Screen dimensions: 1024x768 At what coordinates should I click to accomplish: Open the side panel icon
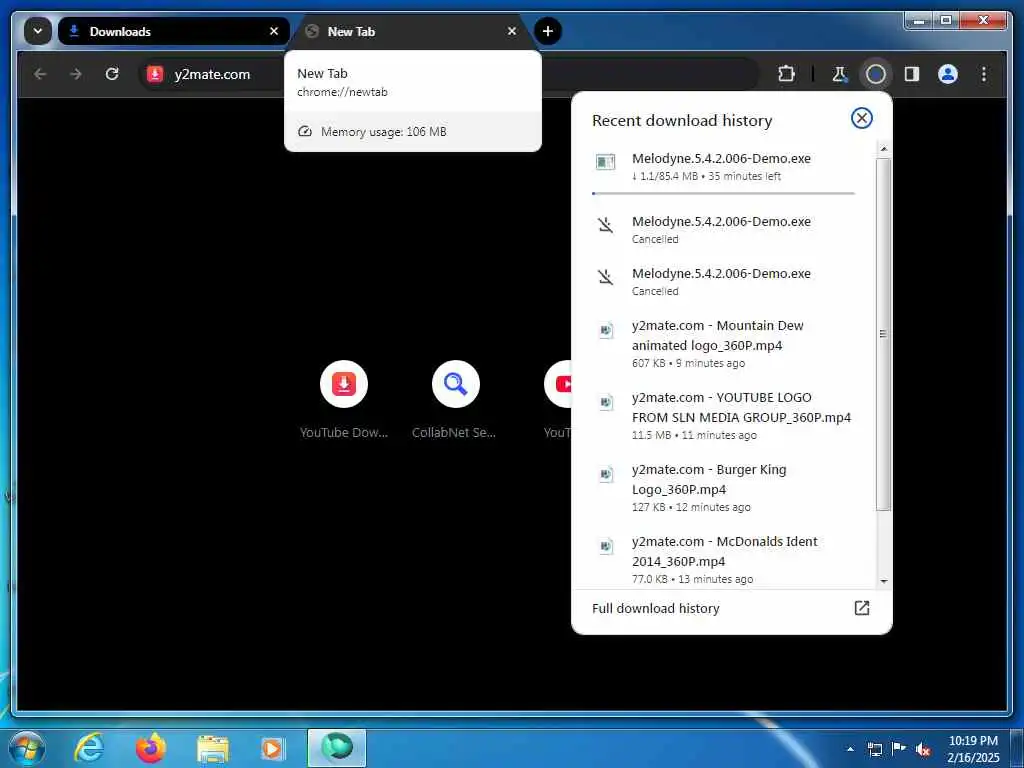pos(912,74)
